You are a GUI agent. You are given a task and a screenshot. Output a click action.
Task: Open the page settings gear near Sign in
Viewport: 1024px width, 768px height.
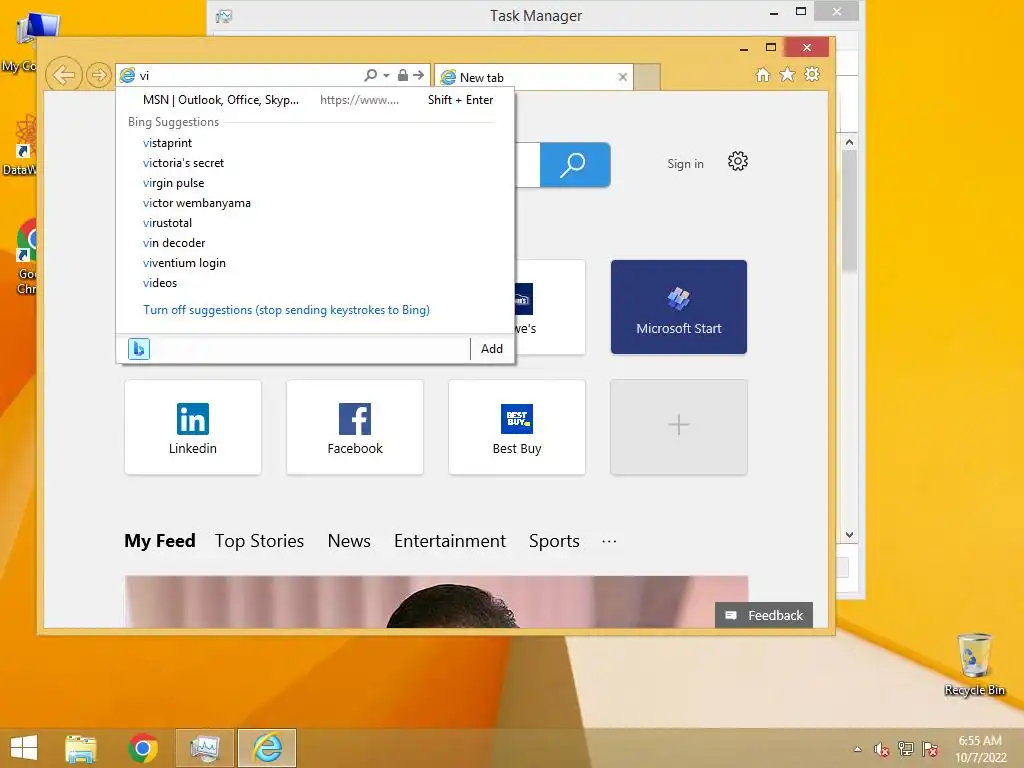click(737, 161)
